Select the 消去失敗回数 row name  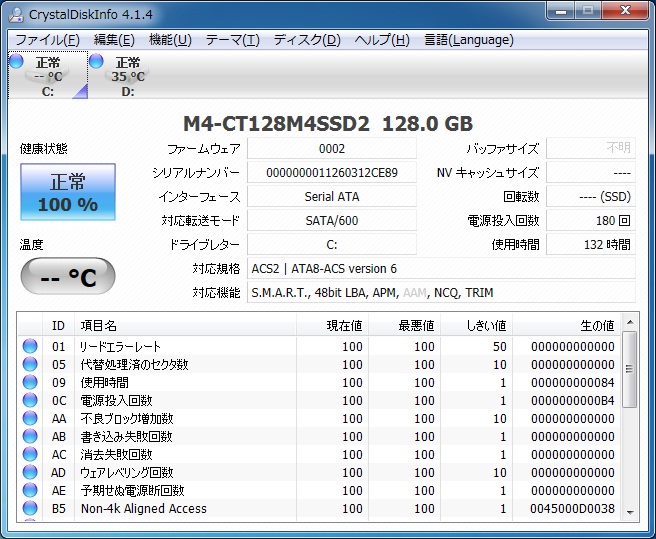point(116,454)
